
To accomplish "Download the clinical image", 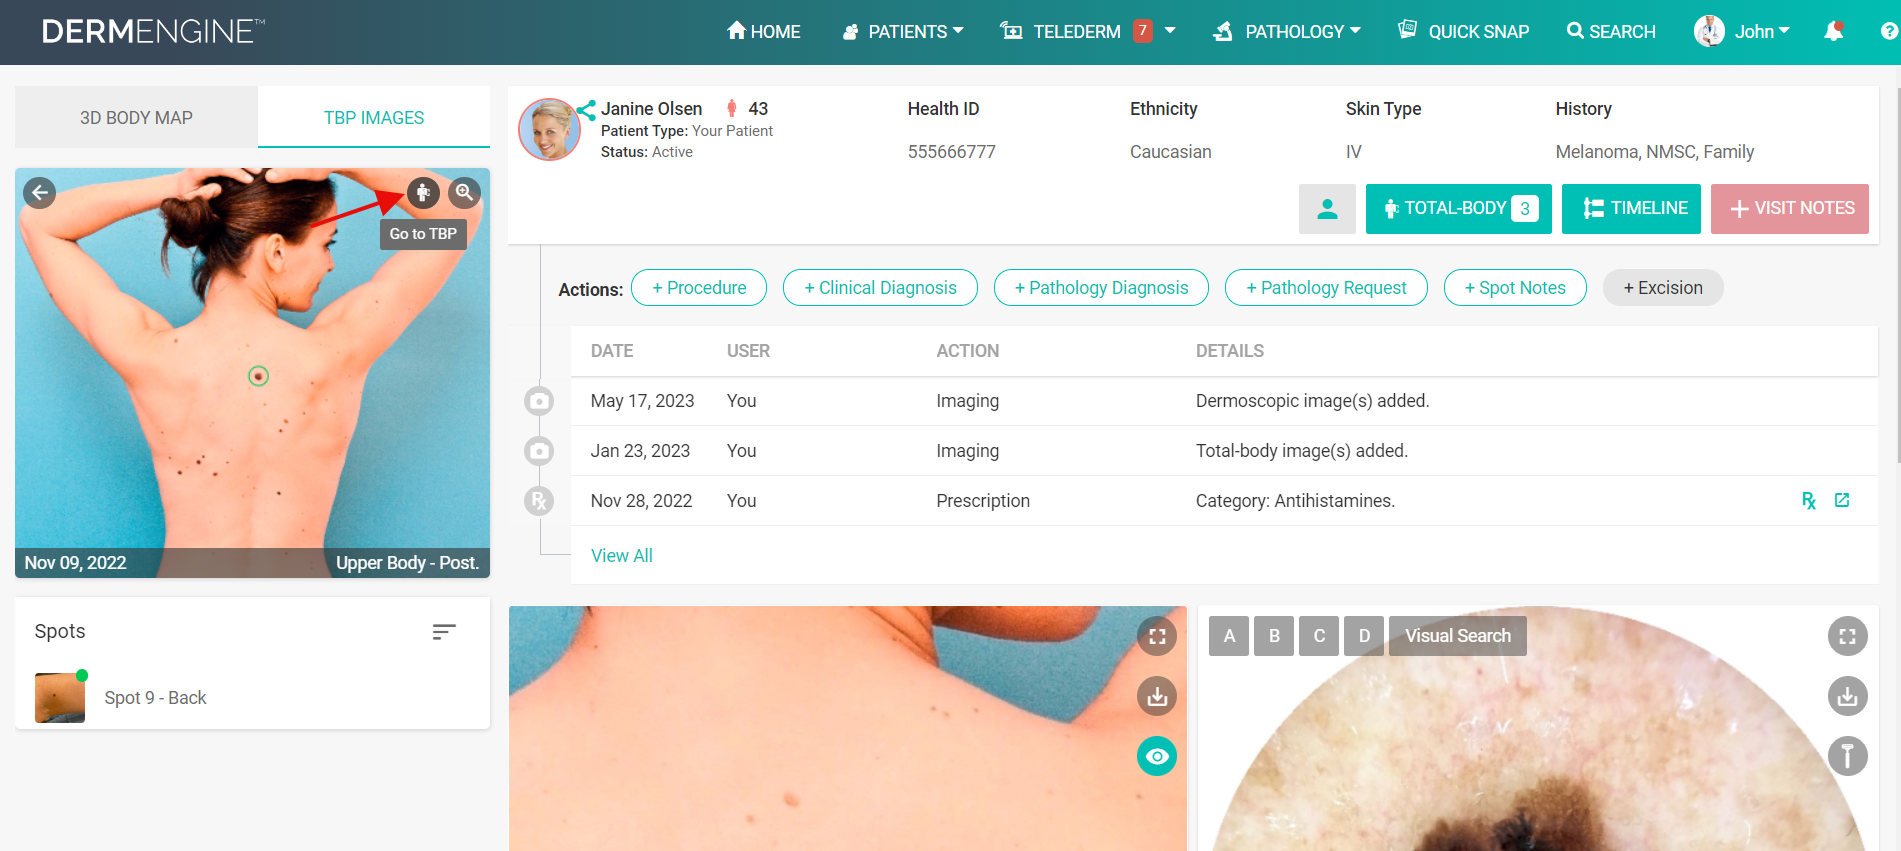I will point(1157,696).
